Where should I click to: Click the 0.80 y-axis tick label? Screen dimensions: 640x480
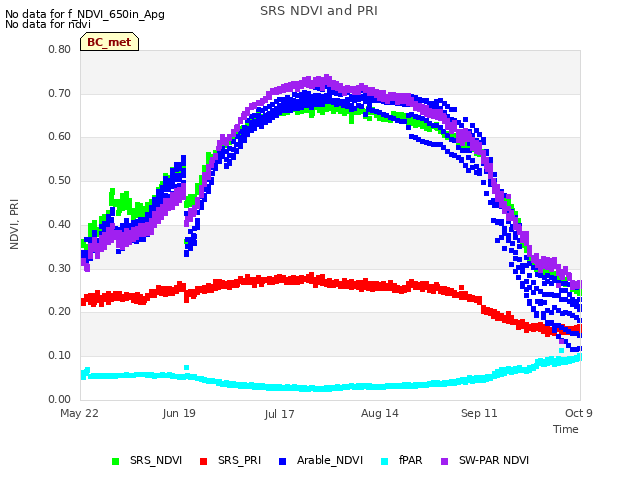[60, 49]
